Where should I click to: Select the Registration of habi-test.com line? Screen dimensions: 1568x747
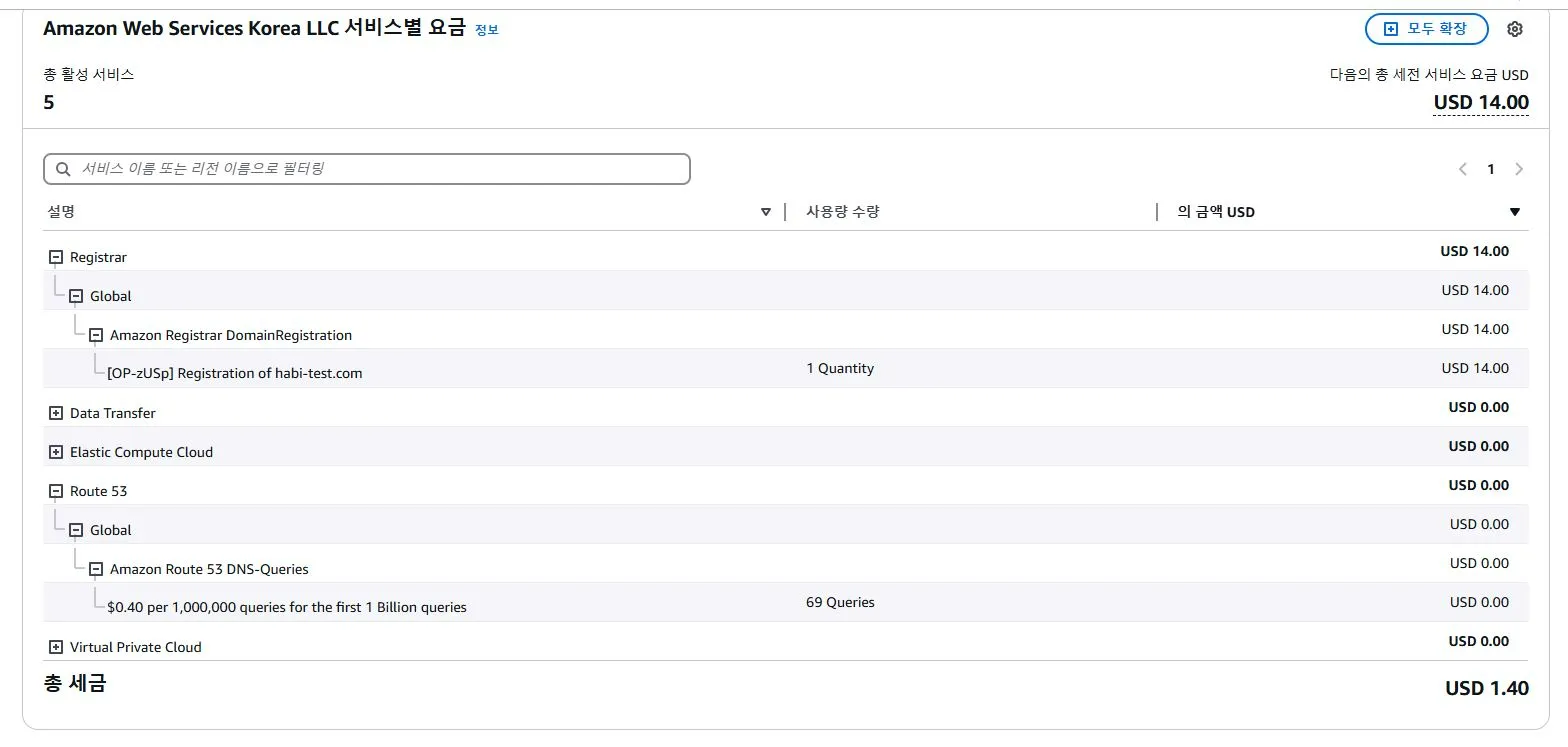(x=235, y=373)
